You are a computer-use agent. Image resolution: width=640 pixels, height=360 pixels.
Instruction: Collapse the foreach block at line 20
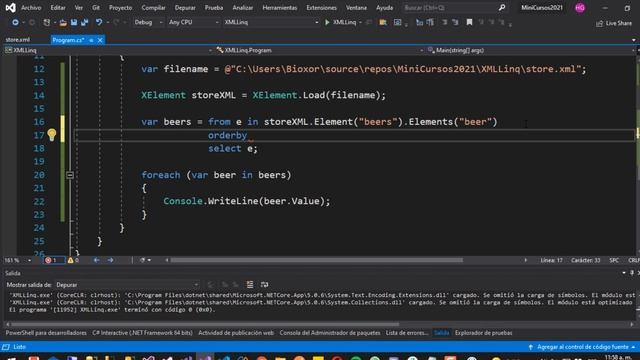(x=70, y=175)
